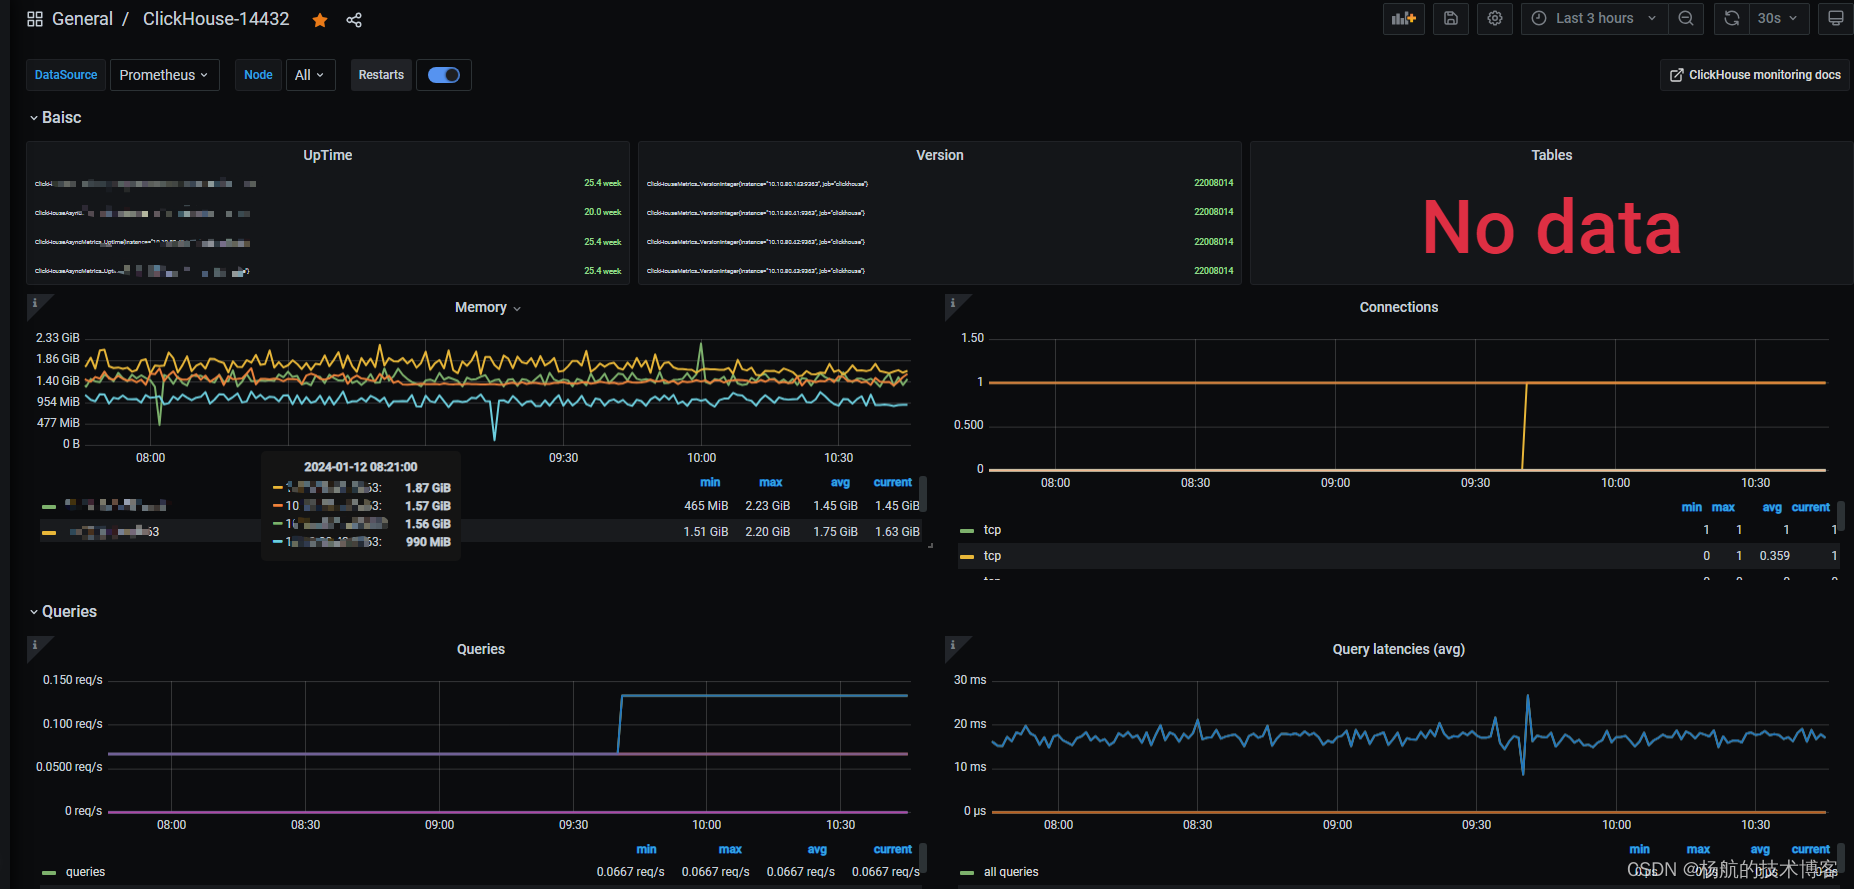Open ClickHouse monitoring docs link
Viewport: 1854px width, 889px height.
[x=1755, y=75]
